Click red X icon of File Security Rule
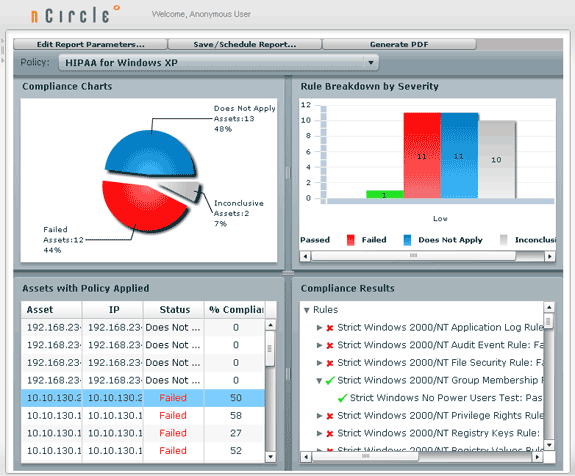 [x=330, y=363]
